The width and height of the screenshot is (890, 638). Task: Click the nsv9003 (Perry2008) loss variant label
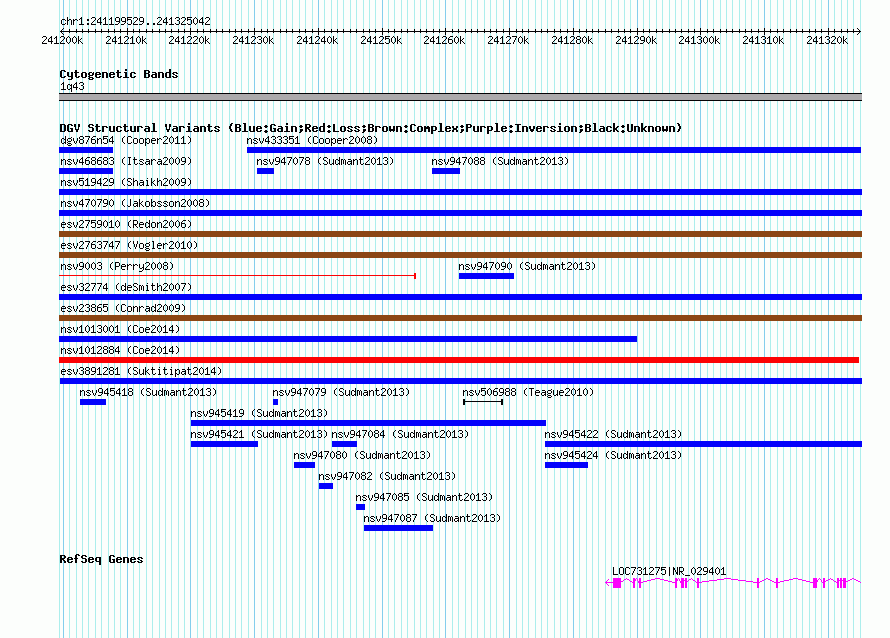pos(117,266)
